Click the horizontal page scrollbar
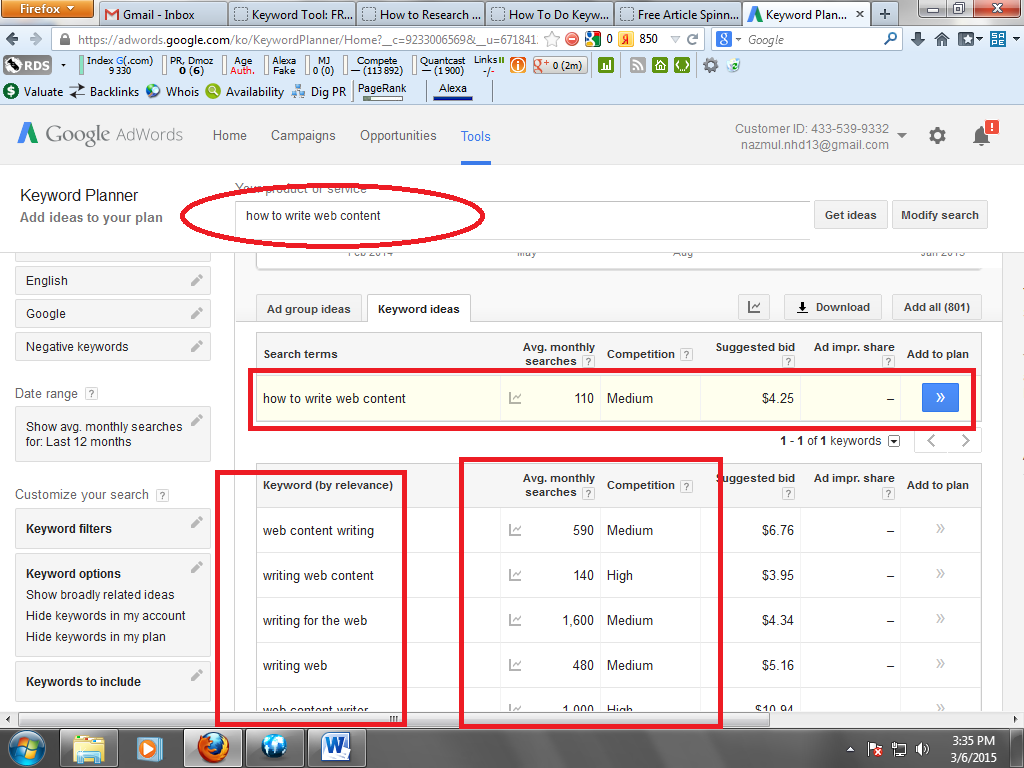The width and height of the screenshot is (1024, 768). coord(394,719)
